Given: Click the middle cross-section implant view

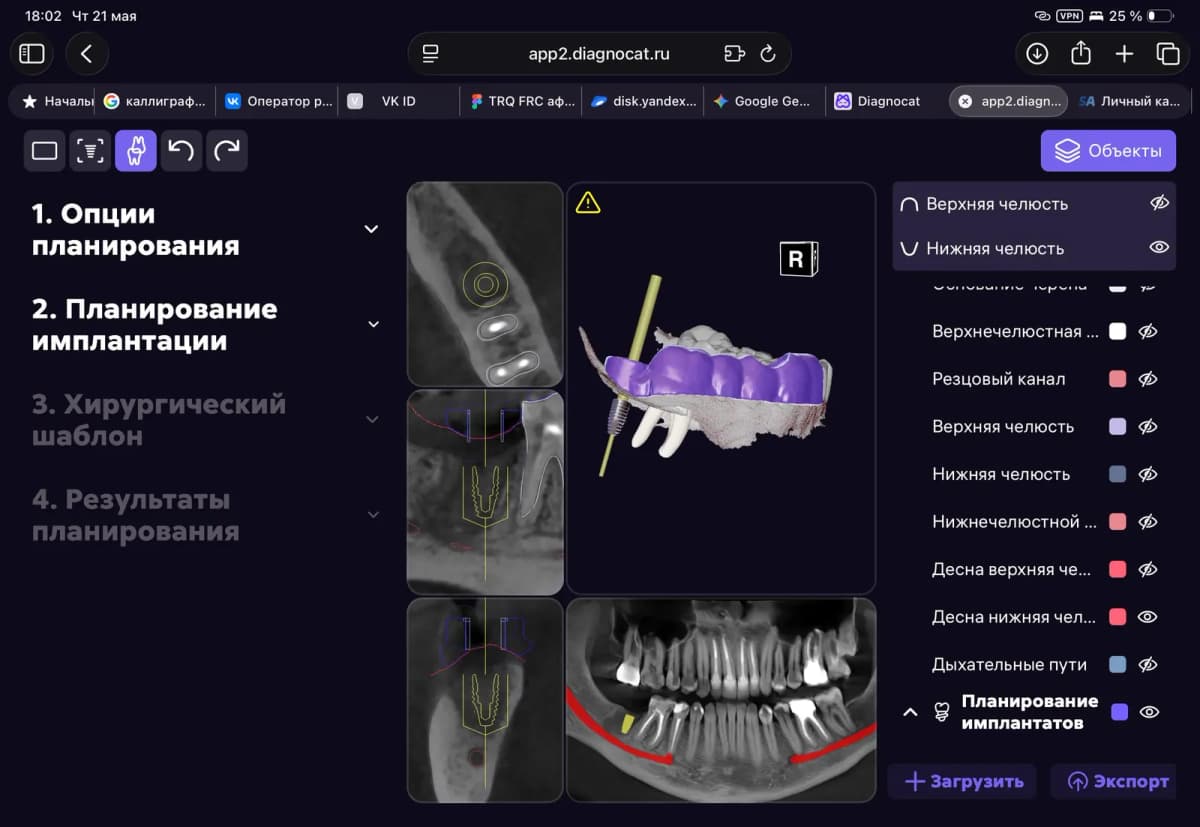Looking at the screenshot, I should tap(485, 492).
